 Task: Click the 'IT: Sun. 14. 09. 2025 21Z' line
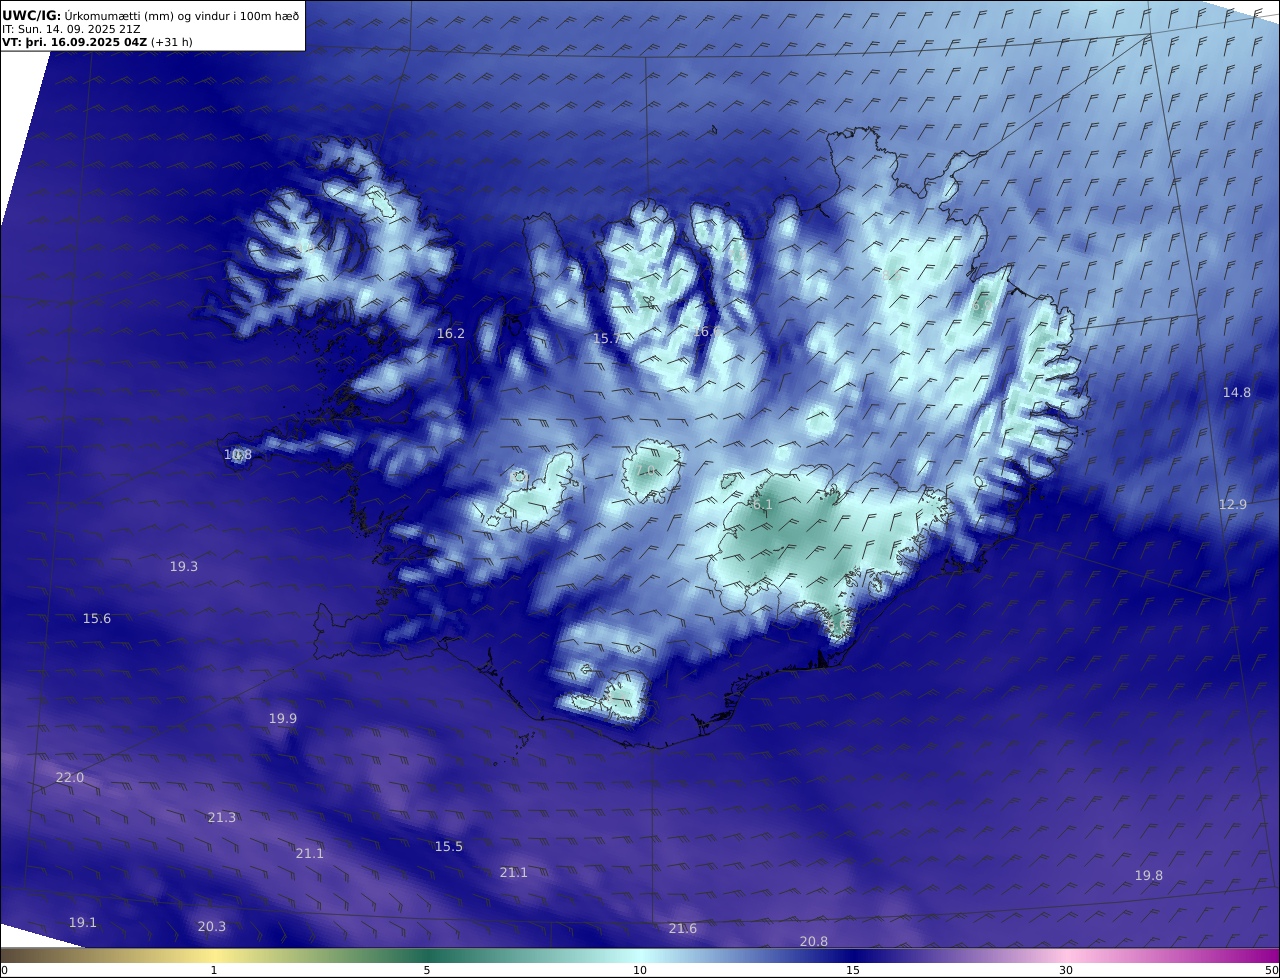pos(71,29)
